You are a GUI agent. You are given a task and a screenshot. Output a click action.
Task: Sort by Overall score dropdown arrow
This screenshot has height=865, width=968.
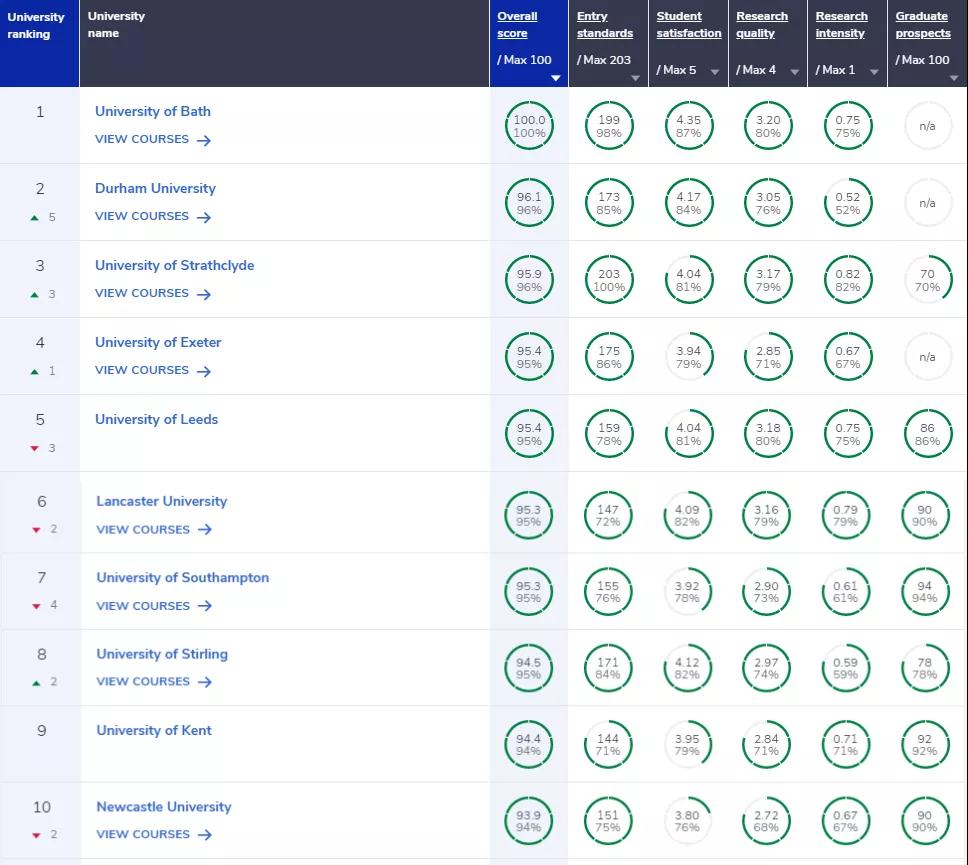click(x=557, y=77)
